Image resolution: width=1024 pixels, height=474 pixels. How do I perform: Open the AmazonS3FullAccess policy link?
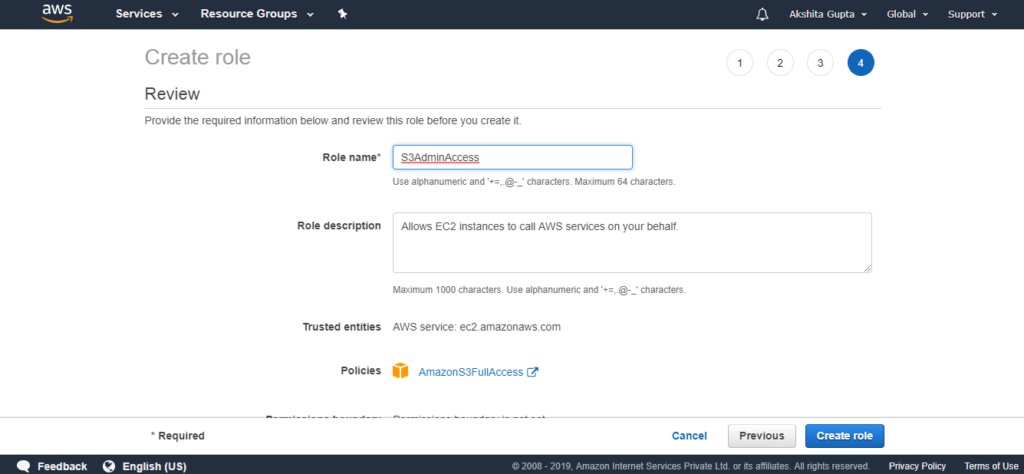(471, 372)
